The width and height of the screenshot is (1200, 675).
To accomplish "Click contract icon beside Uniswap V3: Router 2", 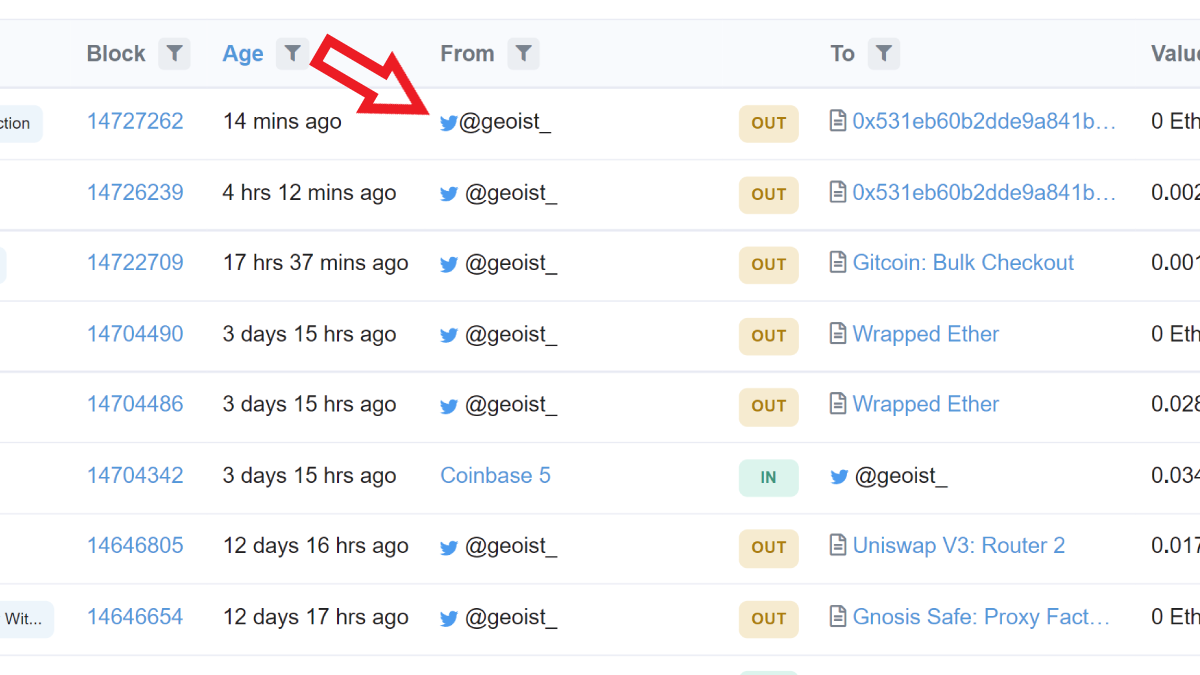I will pos(838,546).
